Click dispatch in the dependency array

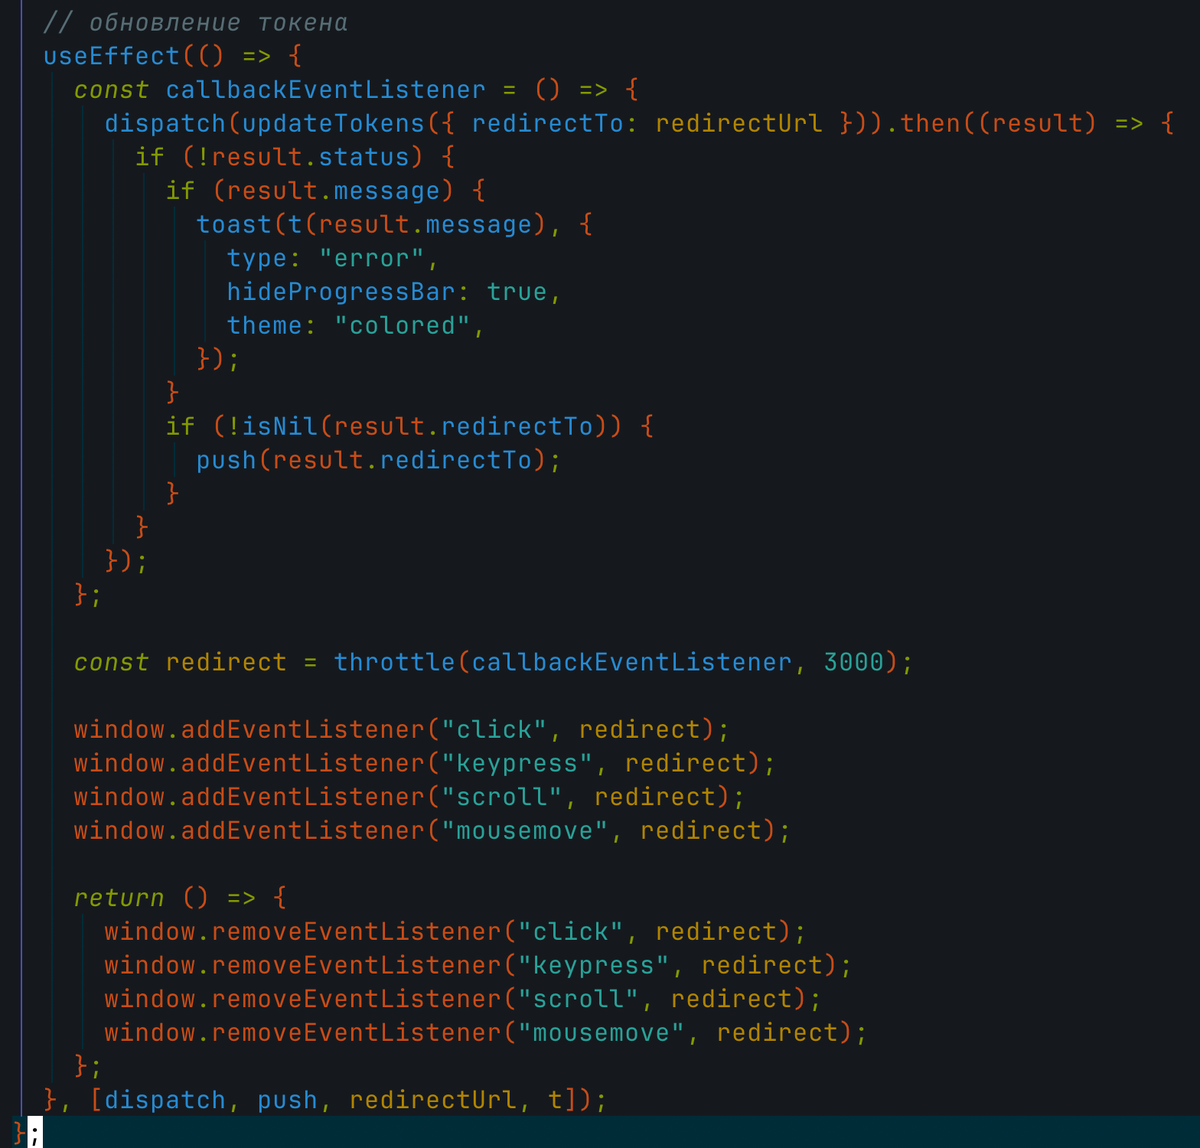[x=165, y=1100]
